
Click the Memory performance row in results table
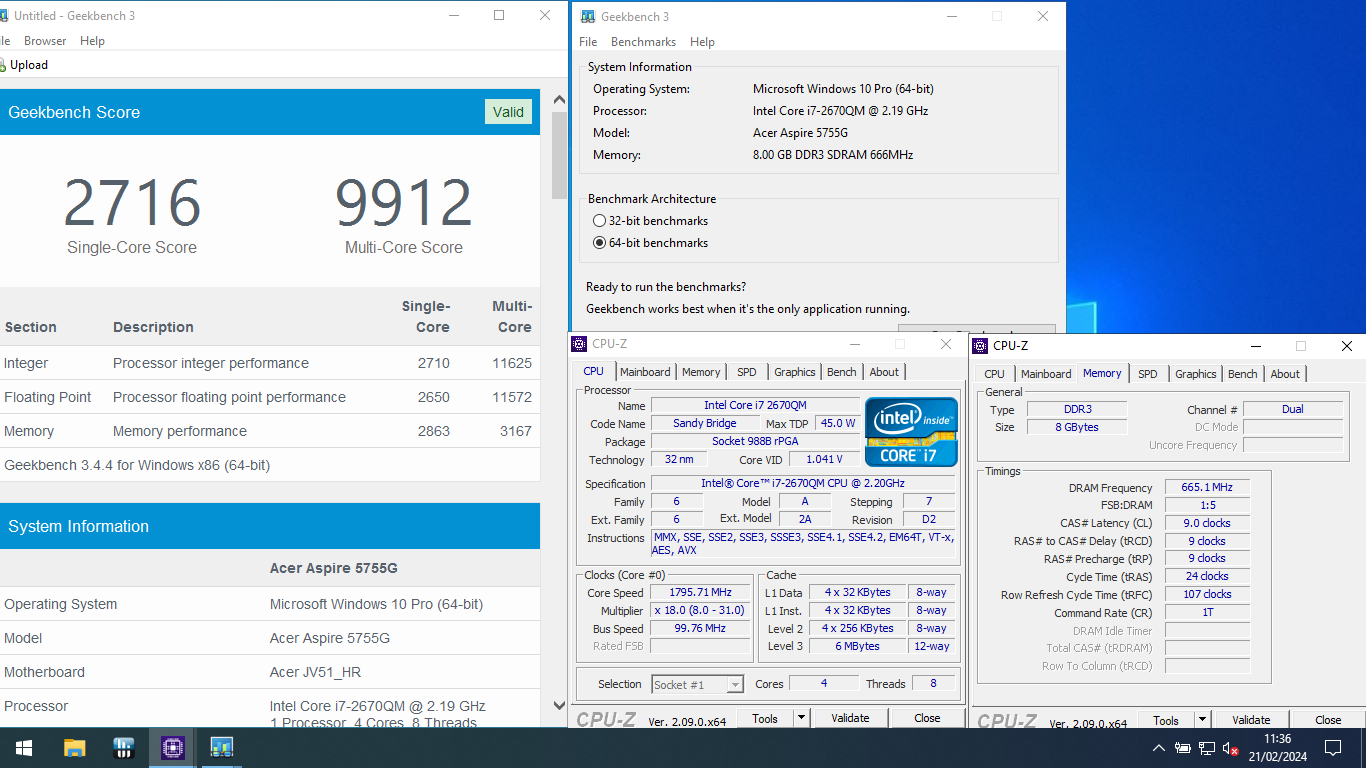[x=270, y=431]
